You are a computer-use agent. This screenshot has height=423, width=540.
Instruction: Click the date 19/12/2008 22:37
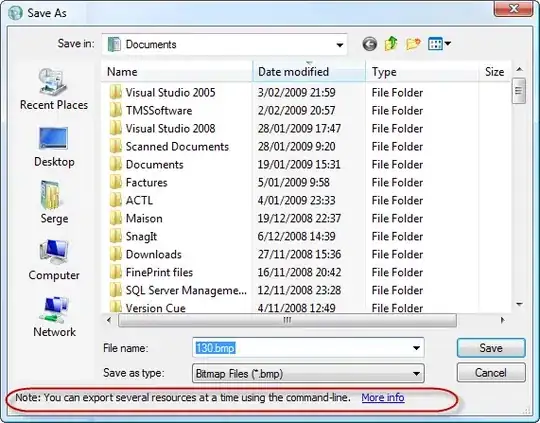[299, 218]
